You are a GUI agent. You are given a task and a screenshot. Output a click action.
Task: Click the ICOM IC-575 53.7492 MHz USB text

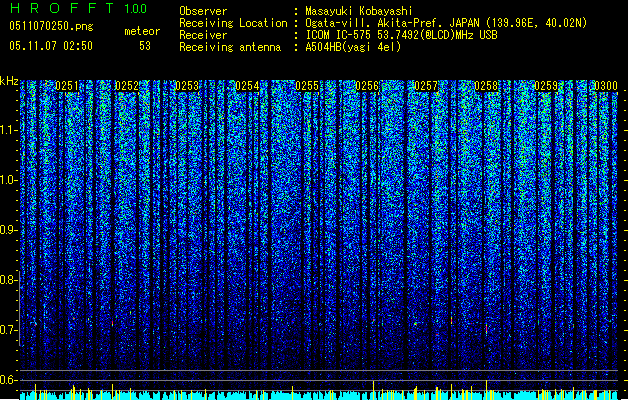pyautogui.click(x=401, y=35)
